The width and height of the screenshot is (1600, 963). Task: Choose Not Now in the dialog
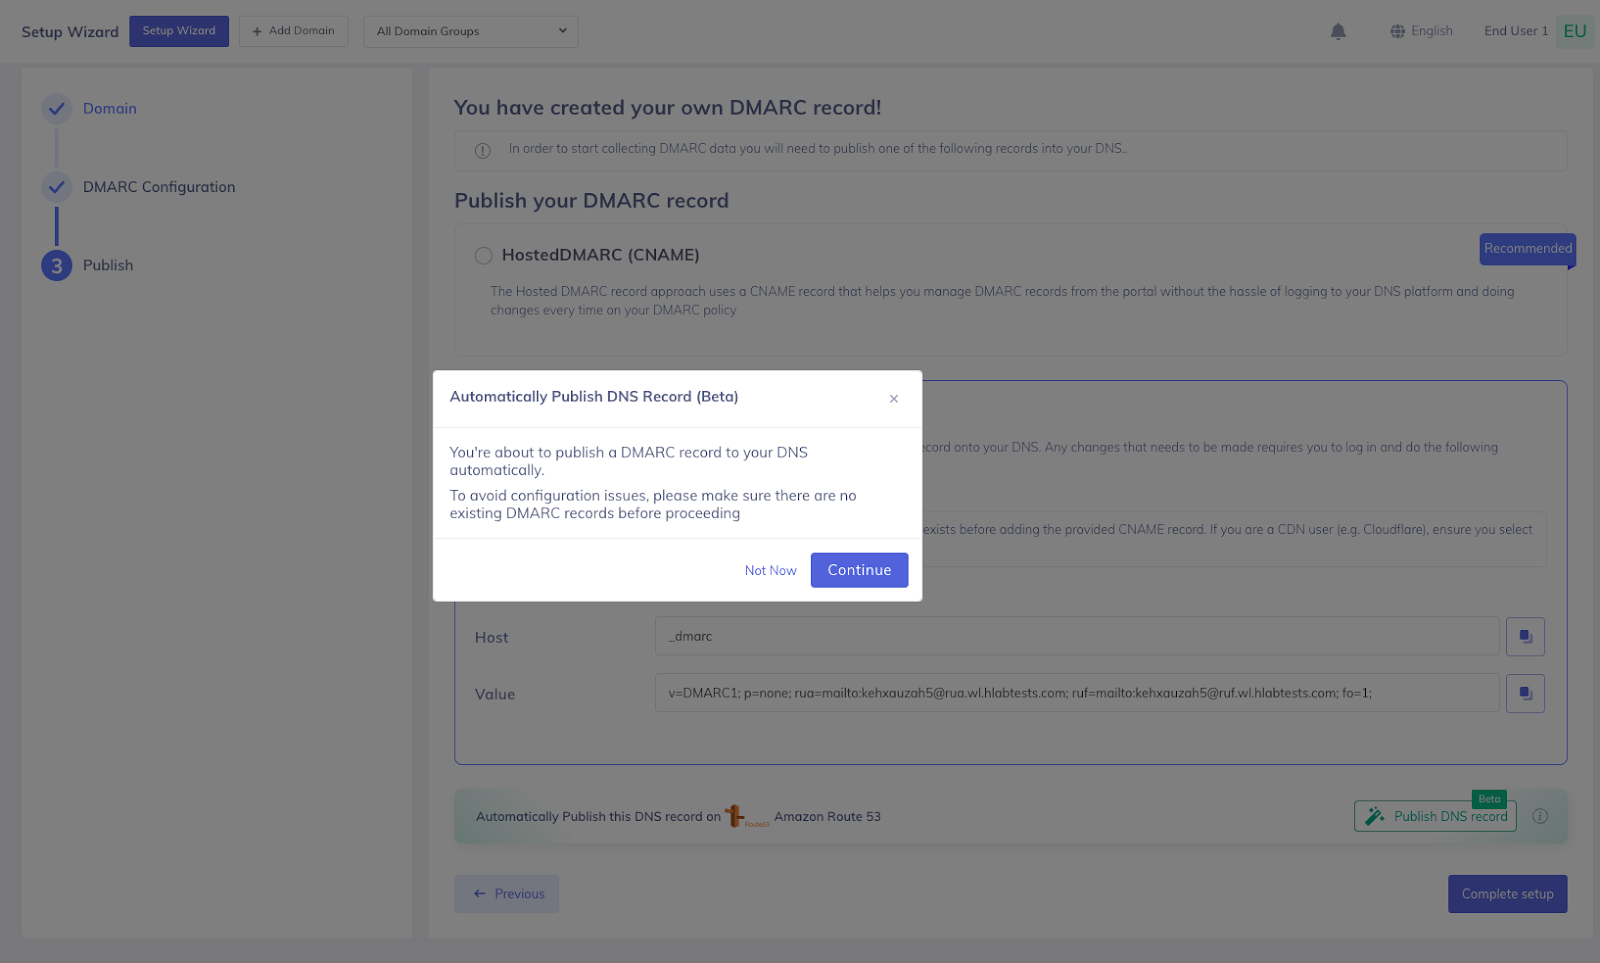[770, 570]
